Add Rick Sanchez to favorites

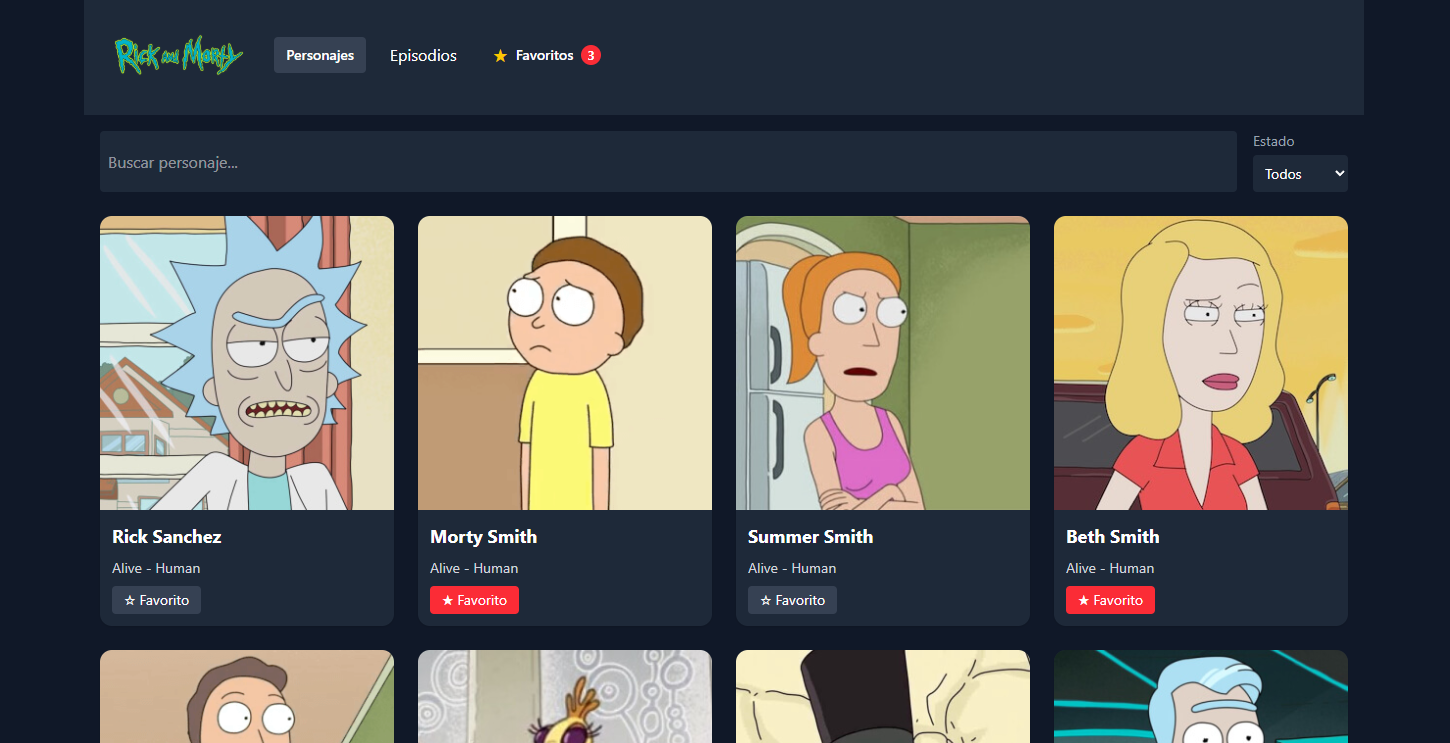[x=156, y=600]
